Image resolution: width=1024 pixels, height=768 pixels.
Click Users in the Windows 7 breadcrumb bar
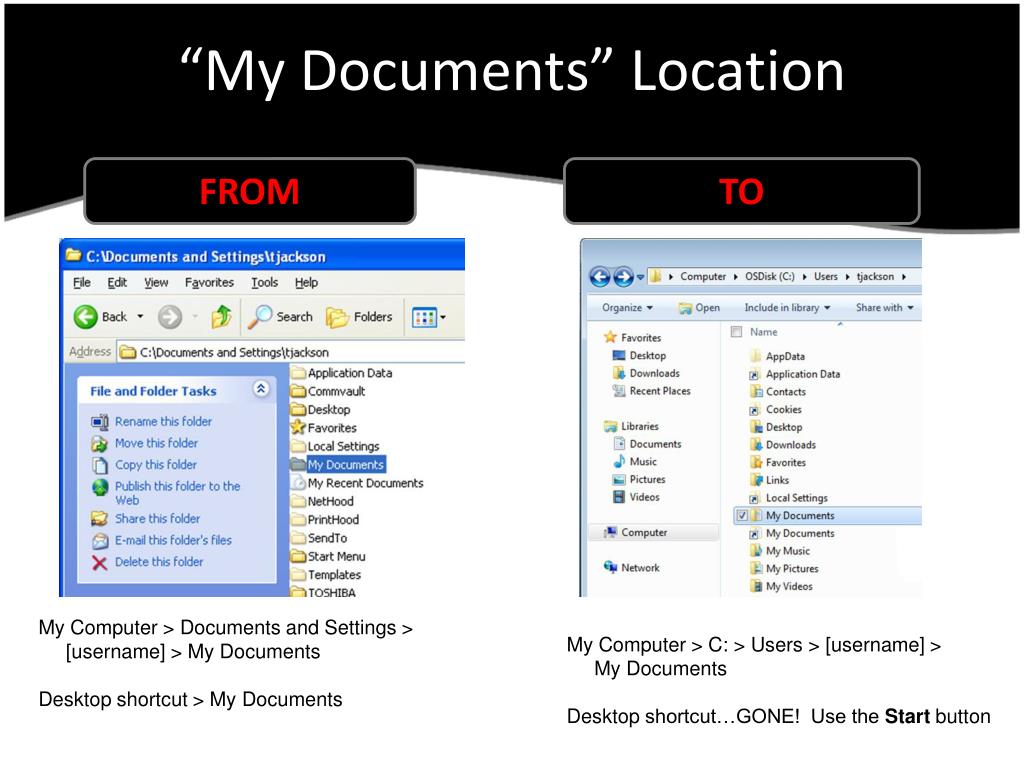825,277
